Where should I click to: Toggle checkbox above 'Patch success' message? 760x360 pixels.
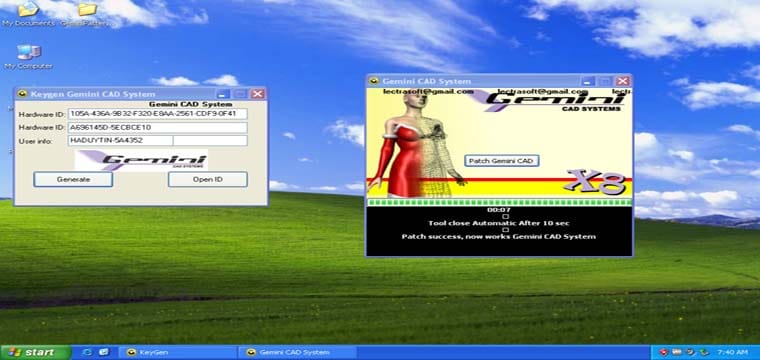[505, 230]
